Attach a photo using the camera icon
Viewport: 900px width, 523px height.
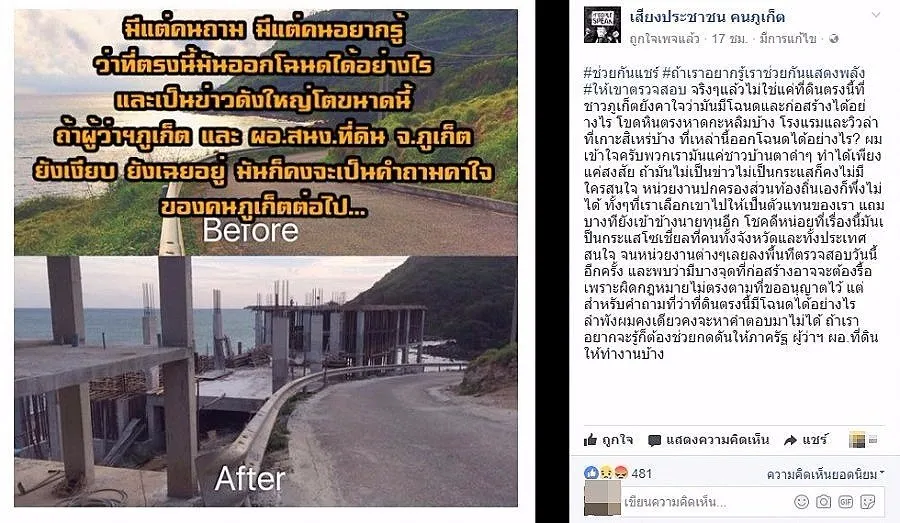click(824, 502)
